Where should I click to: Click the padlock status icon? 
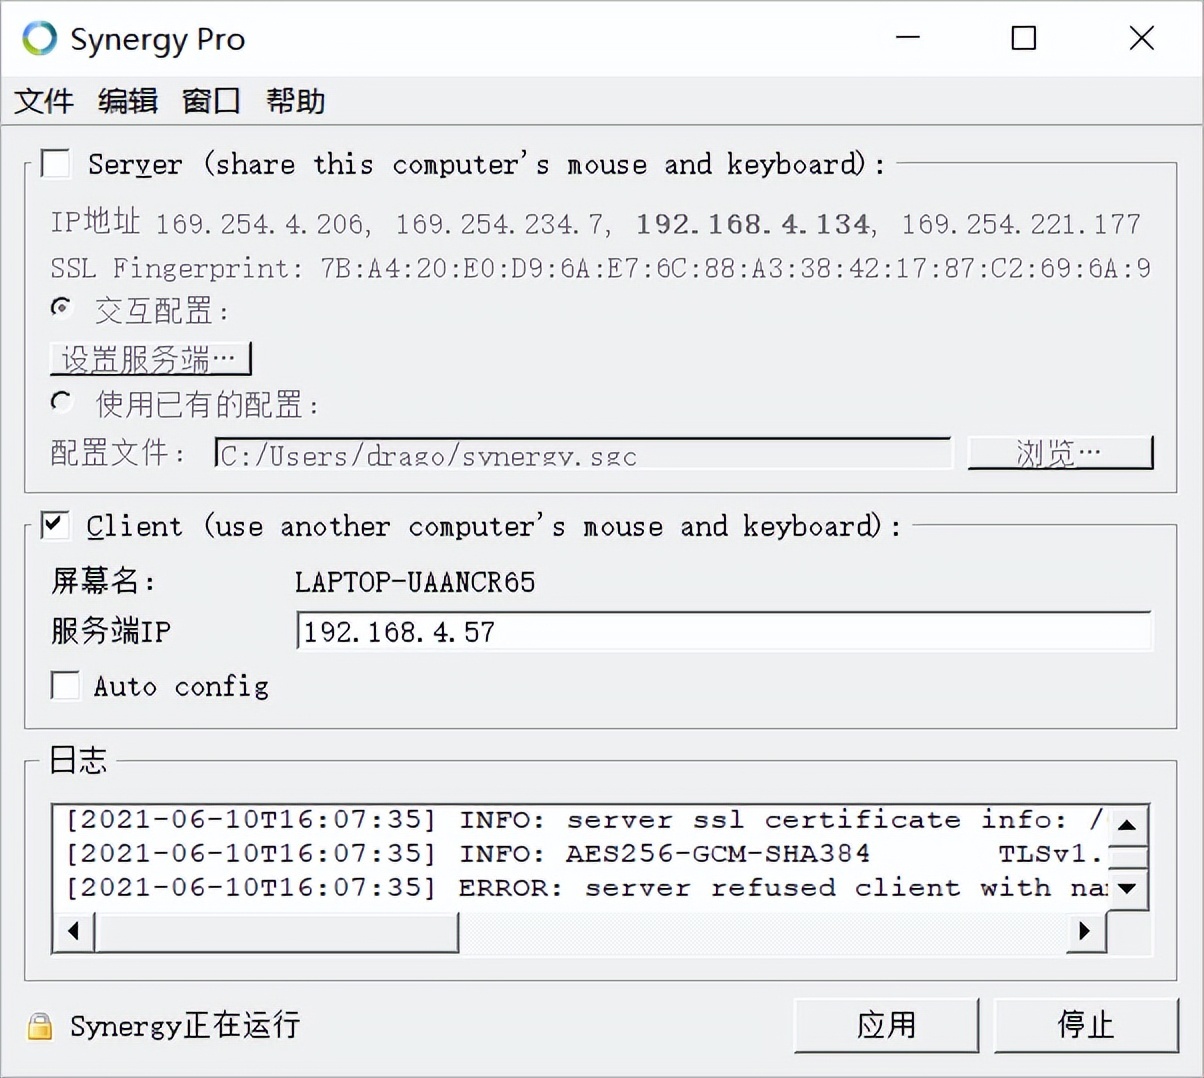pyautogui.click(x=40, y=1026)
